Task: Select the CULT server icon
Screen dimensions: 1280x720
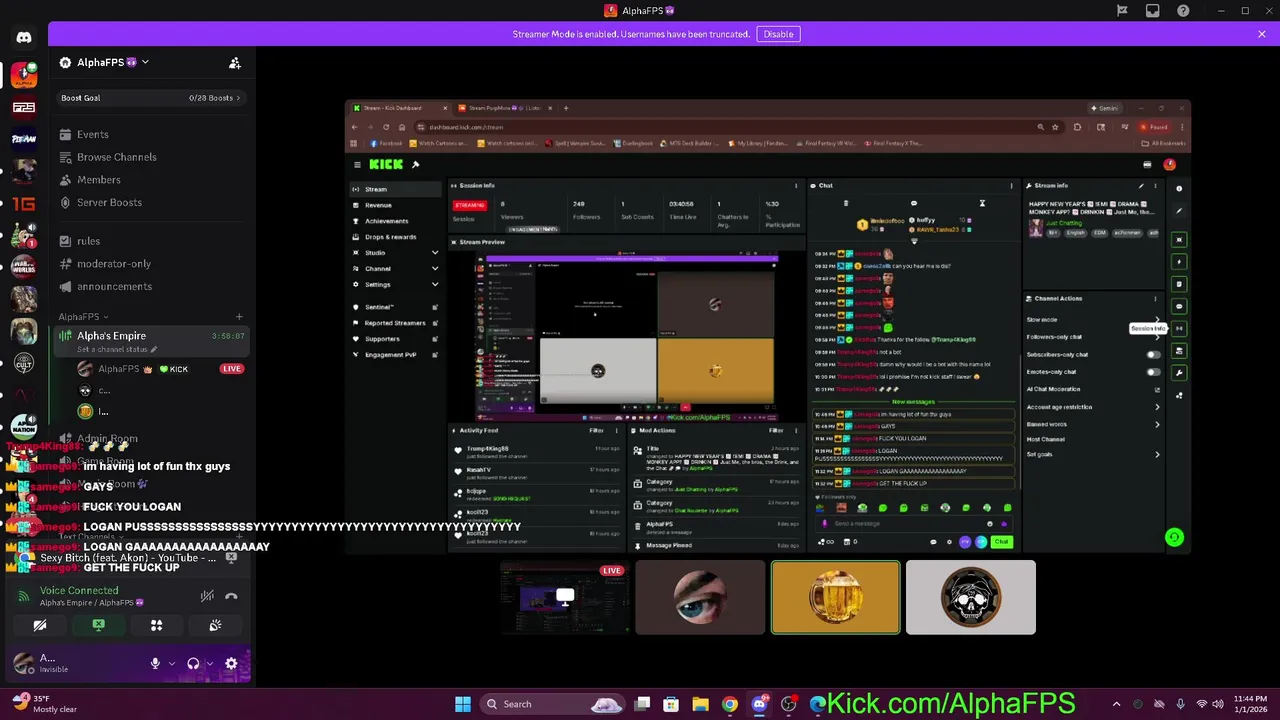Action: point(24,363)
